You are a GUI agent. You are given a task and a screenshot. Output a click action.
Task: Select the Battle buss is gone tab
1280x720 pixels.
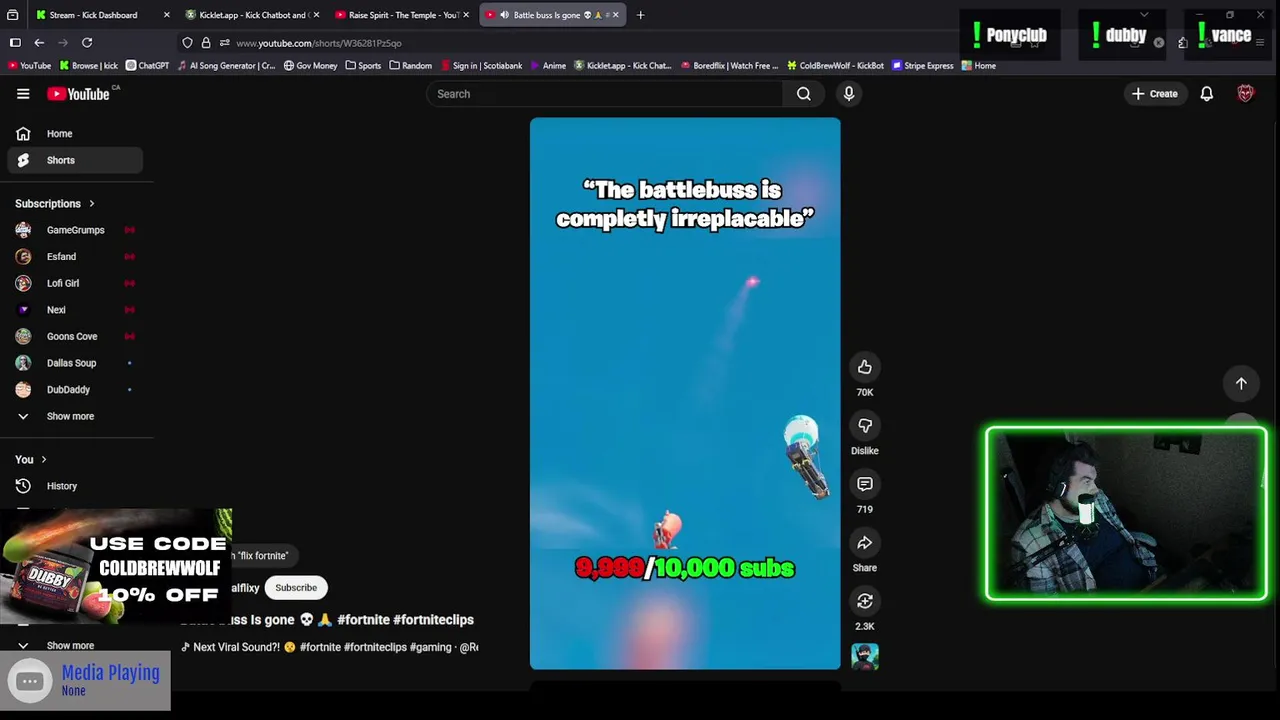[x=552, y=15]
